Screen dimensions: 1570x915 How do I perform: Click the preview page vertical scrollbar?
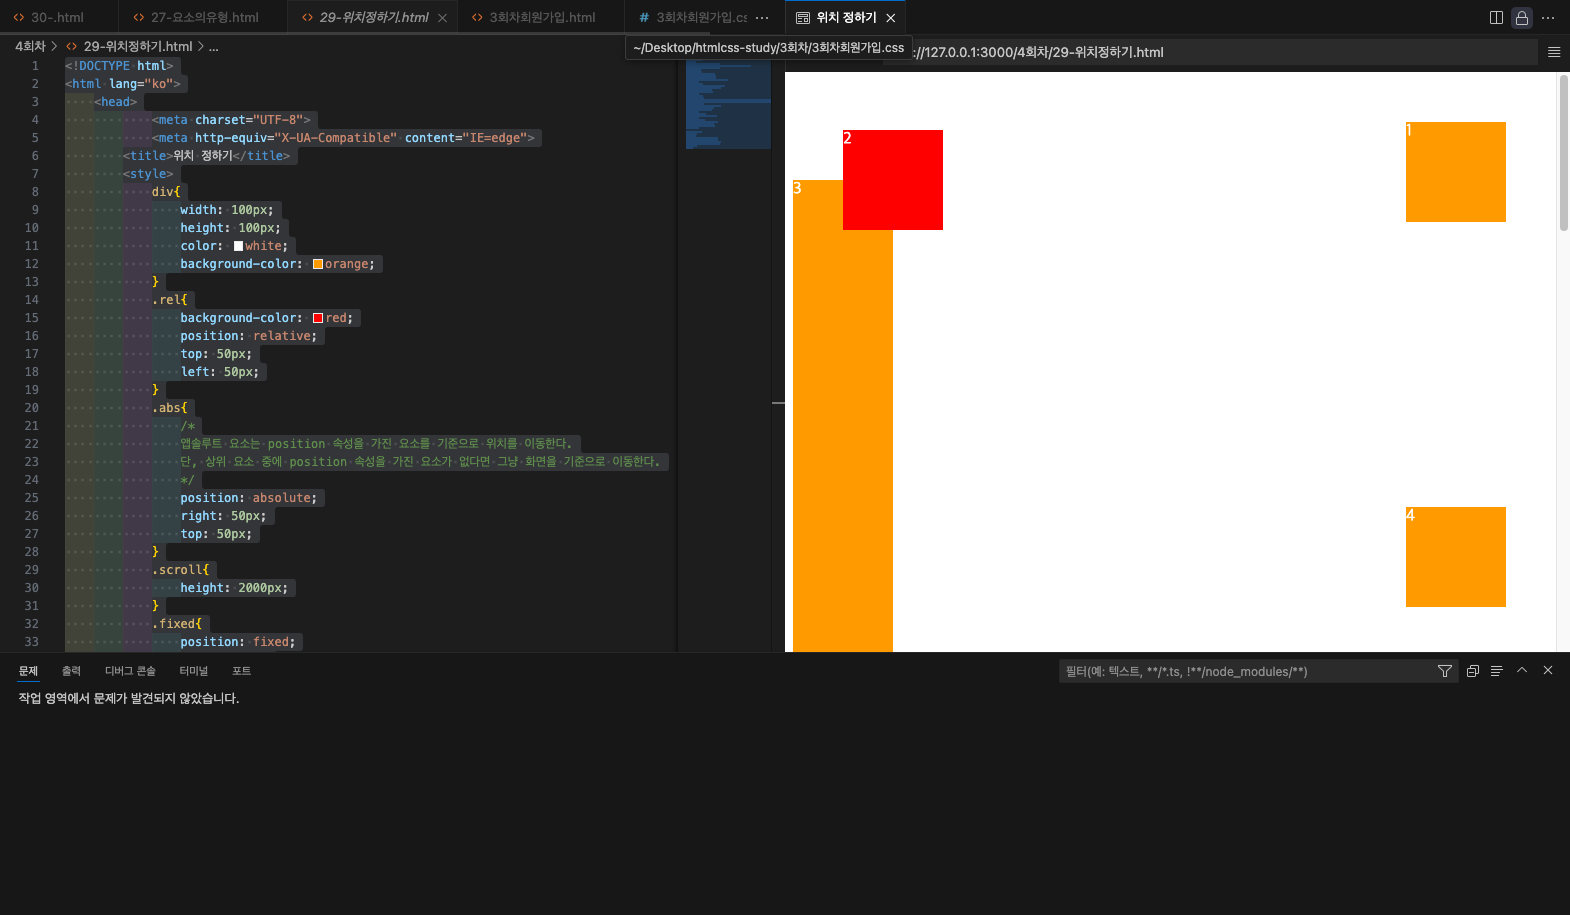(1563, 153)
